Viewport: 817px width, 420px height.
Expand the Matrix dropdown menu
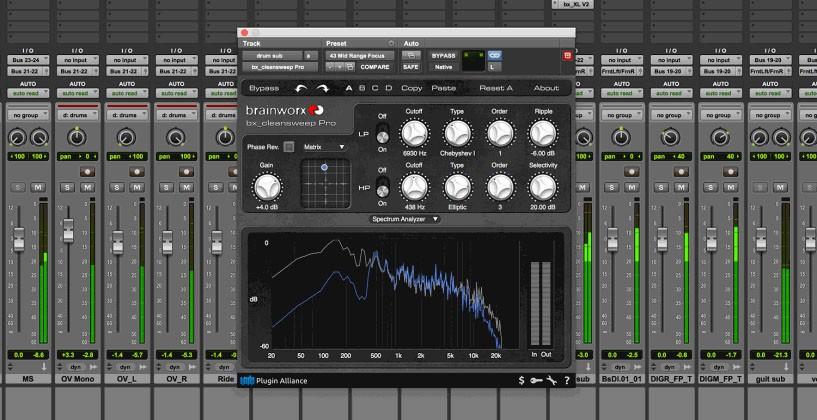326,147
